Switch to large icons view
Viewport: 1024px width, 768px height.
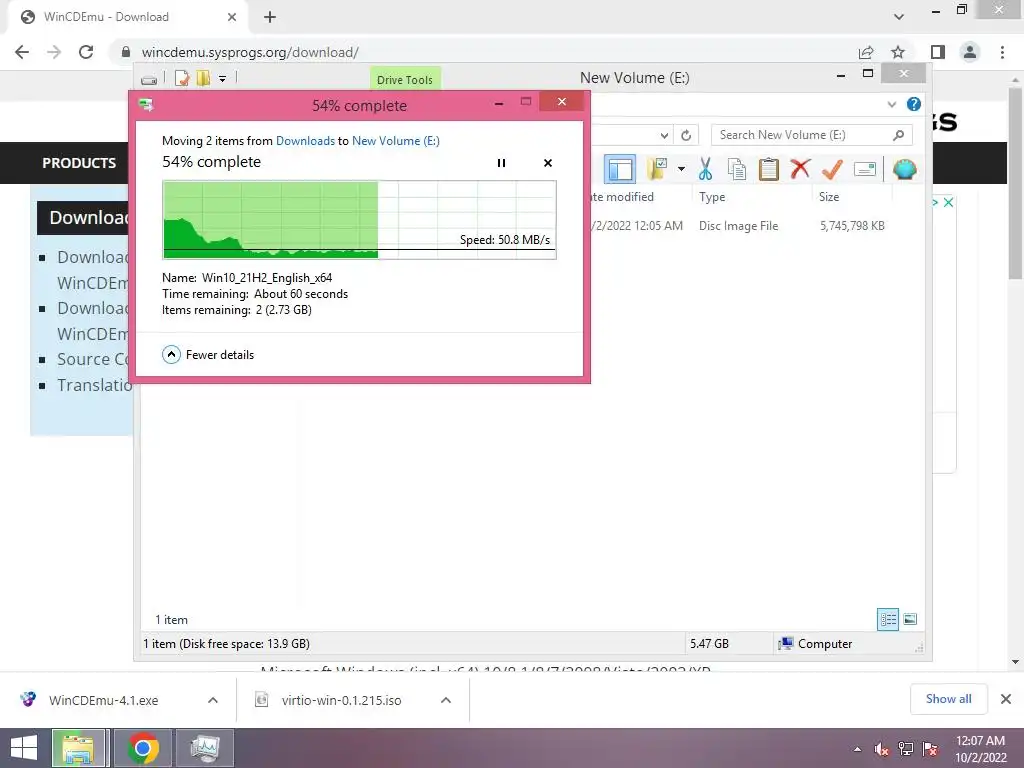(x=910, y=619)
